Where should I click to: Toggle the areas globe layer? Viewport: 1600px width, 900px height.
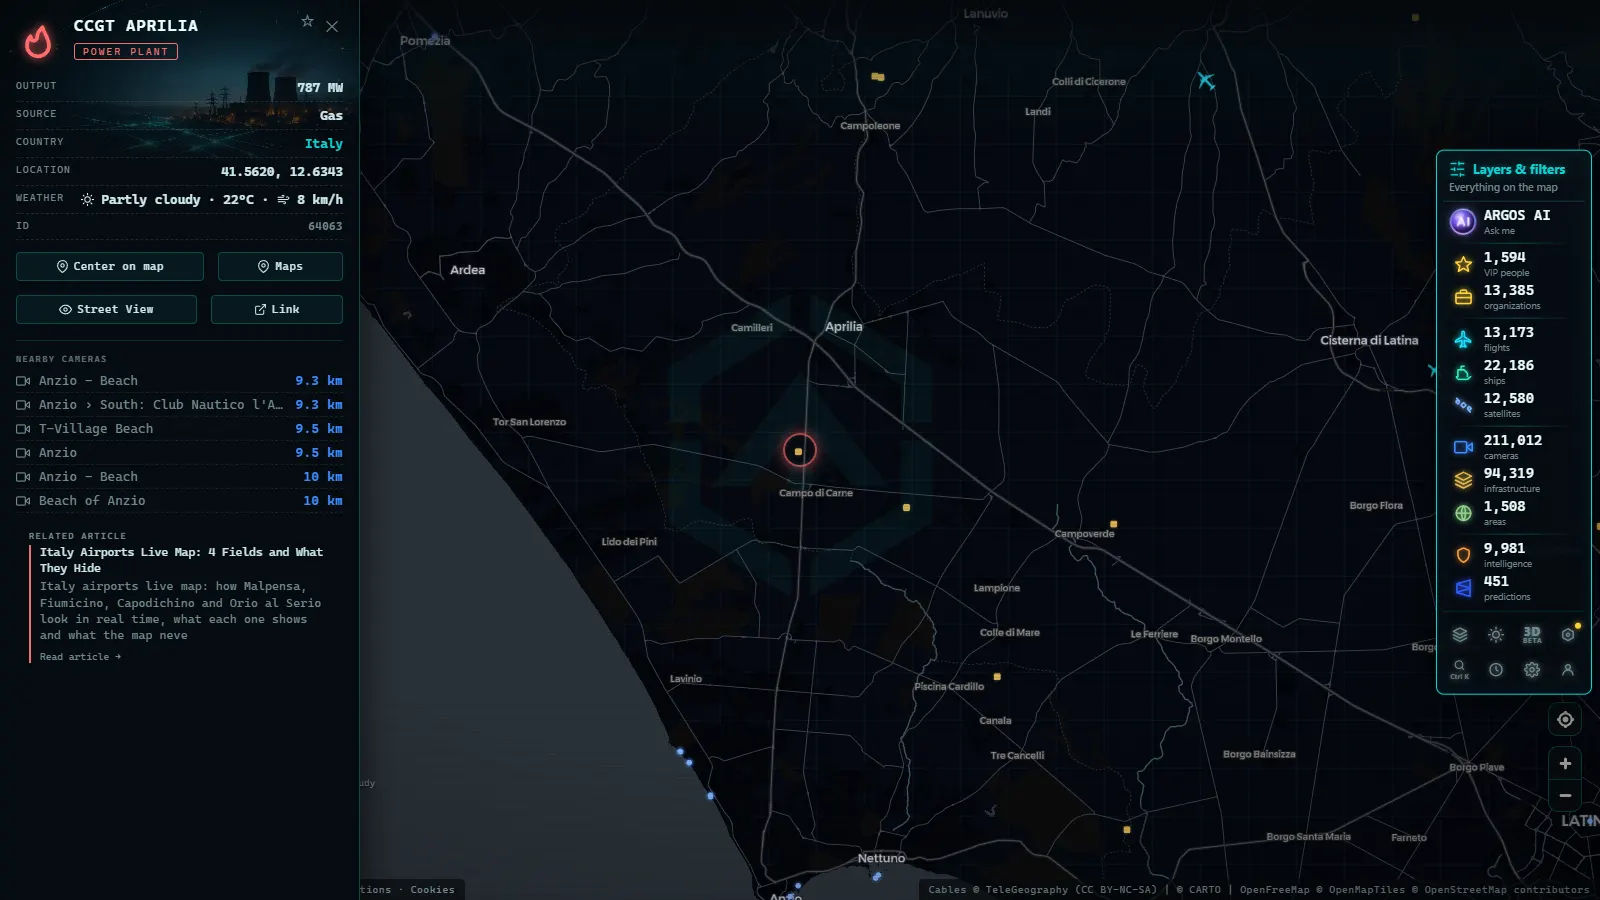click(x=1463, y=513)
